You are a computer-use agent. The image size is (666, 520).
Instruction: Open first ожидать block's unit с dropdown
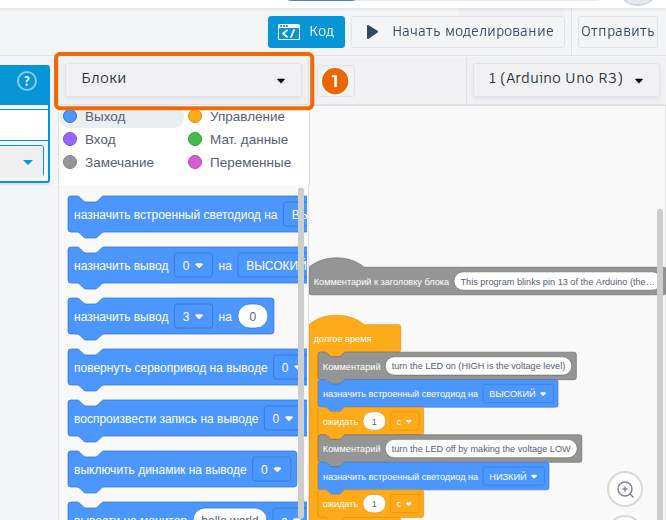pos(404,422)
